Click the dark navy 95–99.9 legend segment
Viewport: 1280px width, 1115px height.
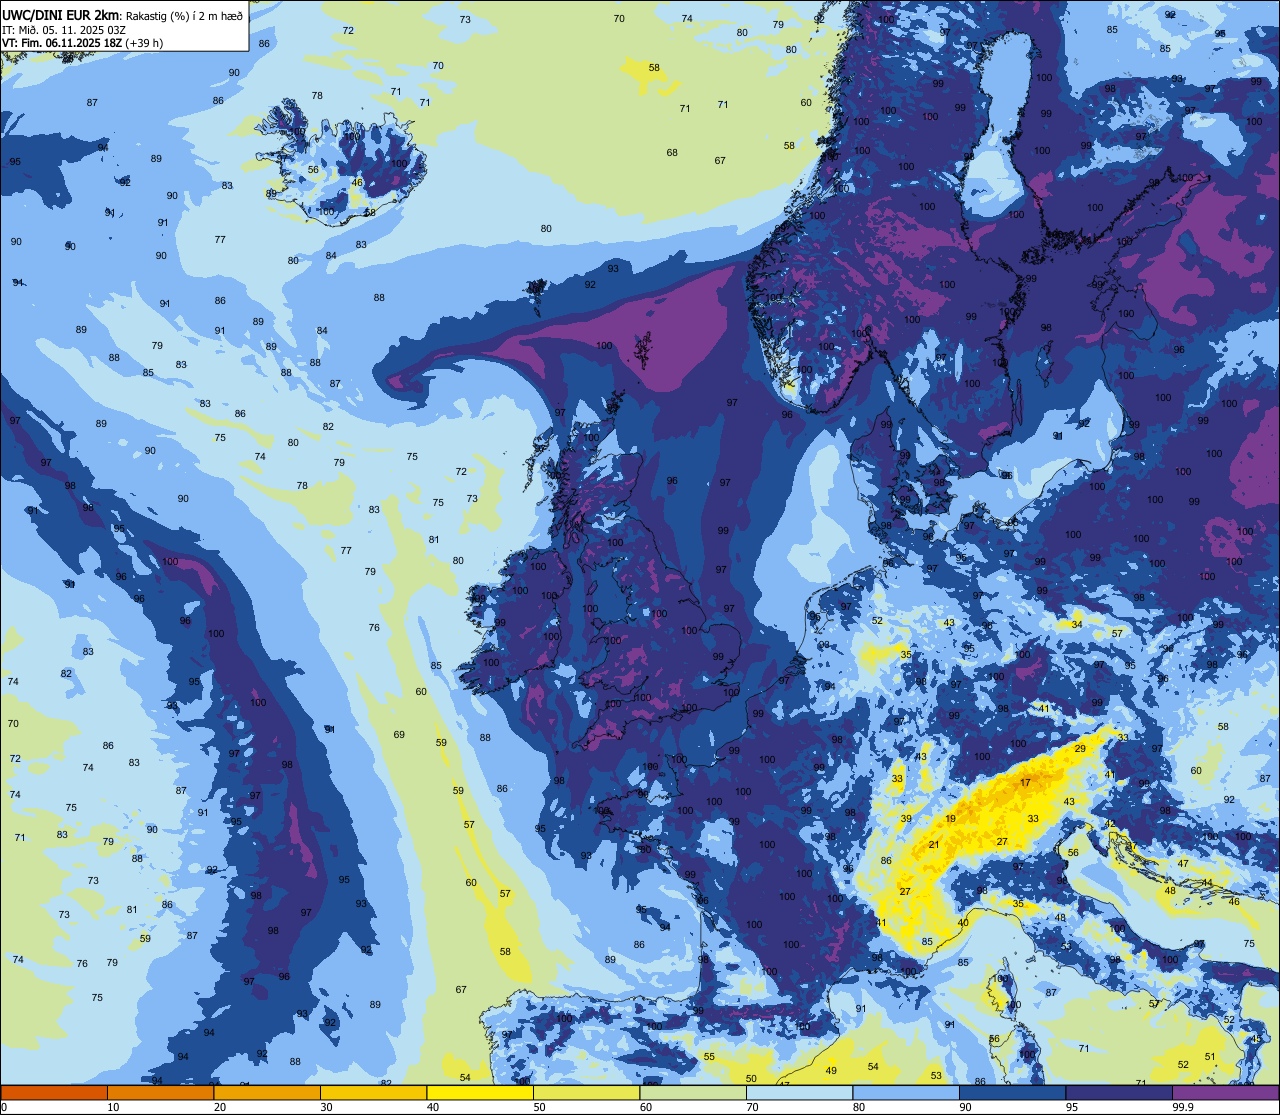click(1119, 1092)
